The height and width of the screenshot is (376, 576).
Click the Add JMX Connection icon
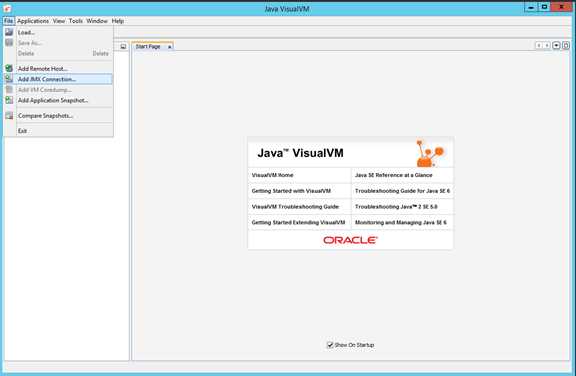click(x=9, y=79)
